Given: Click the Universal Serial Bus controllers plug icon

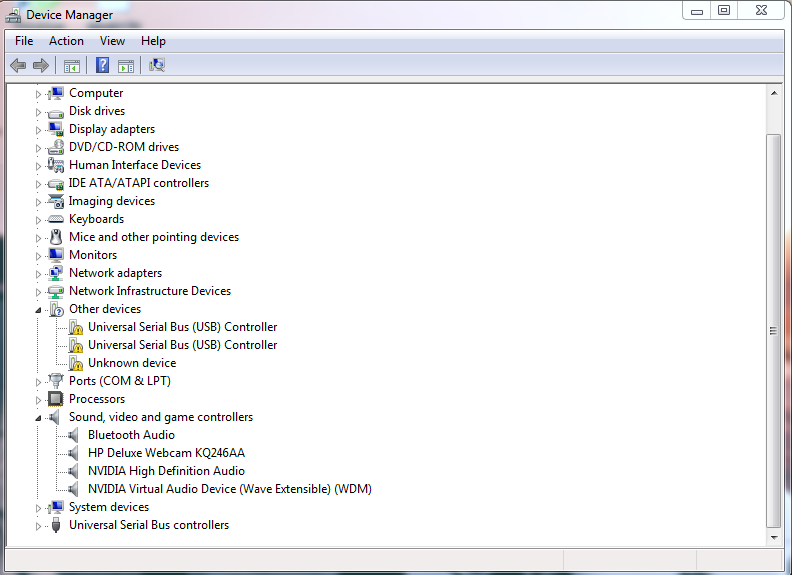Looking at the screenshot, I should (x=56, y=524).
